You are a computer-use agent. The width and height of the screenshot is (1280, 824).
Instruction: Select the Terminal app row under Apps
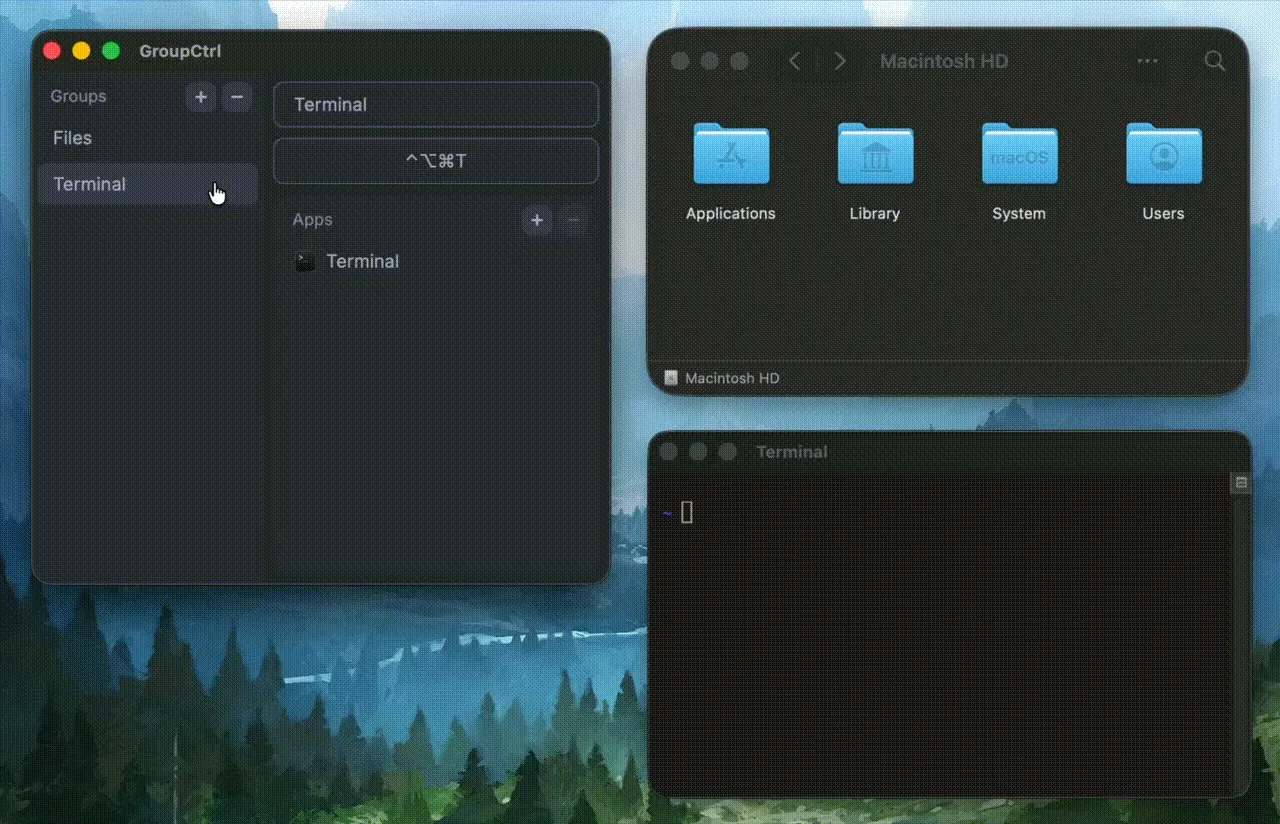coord(436,262)
